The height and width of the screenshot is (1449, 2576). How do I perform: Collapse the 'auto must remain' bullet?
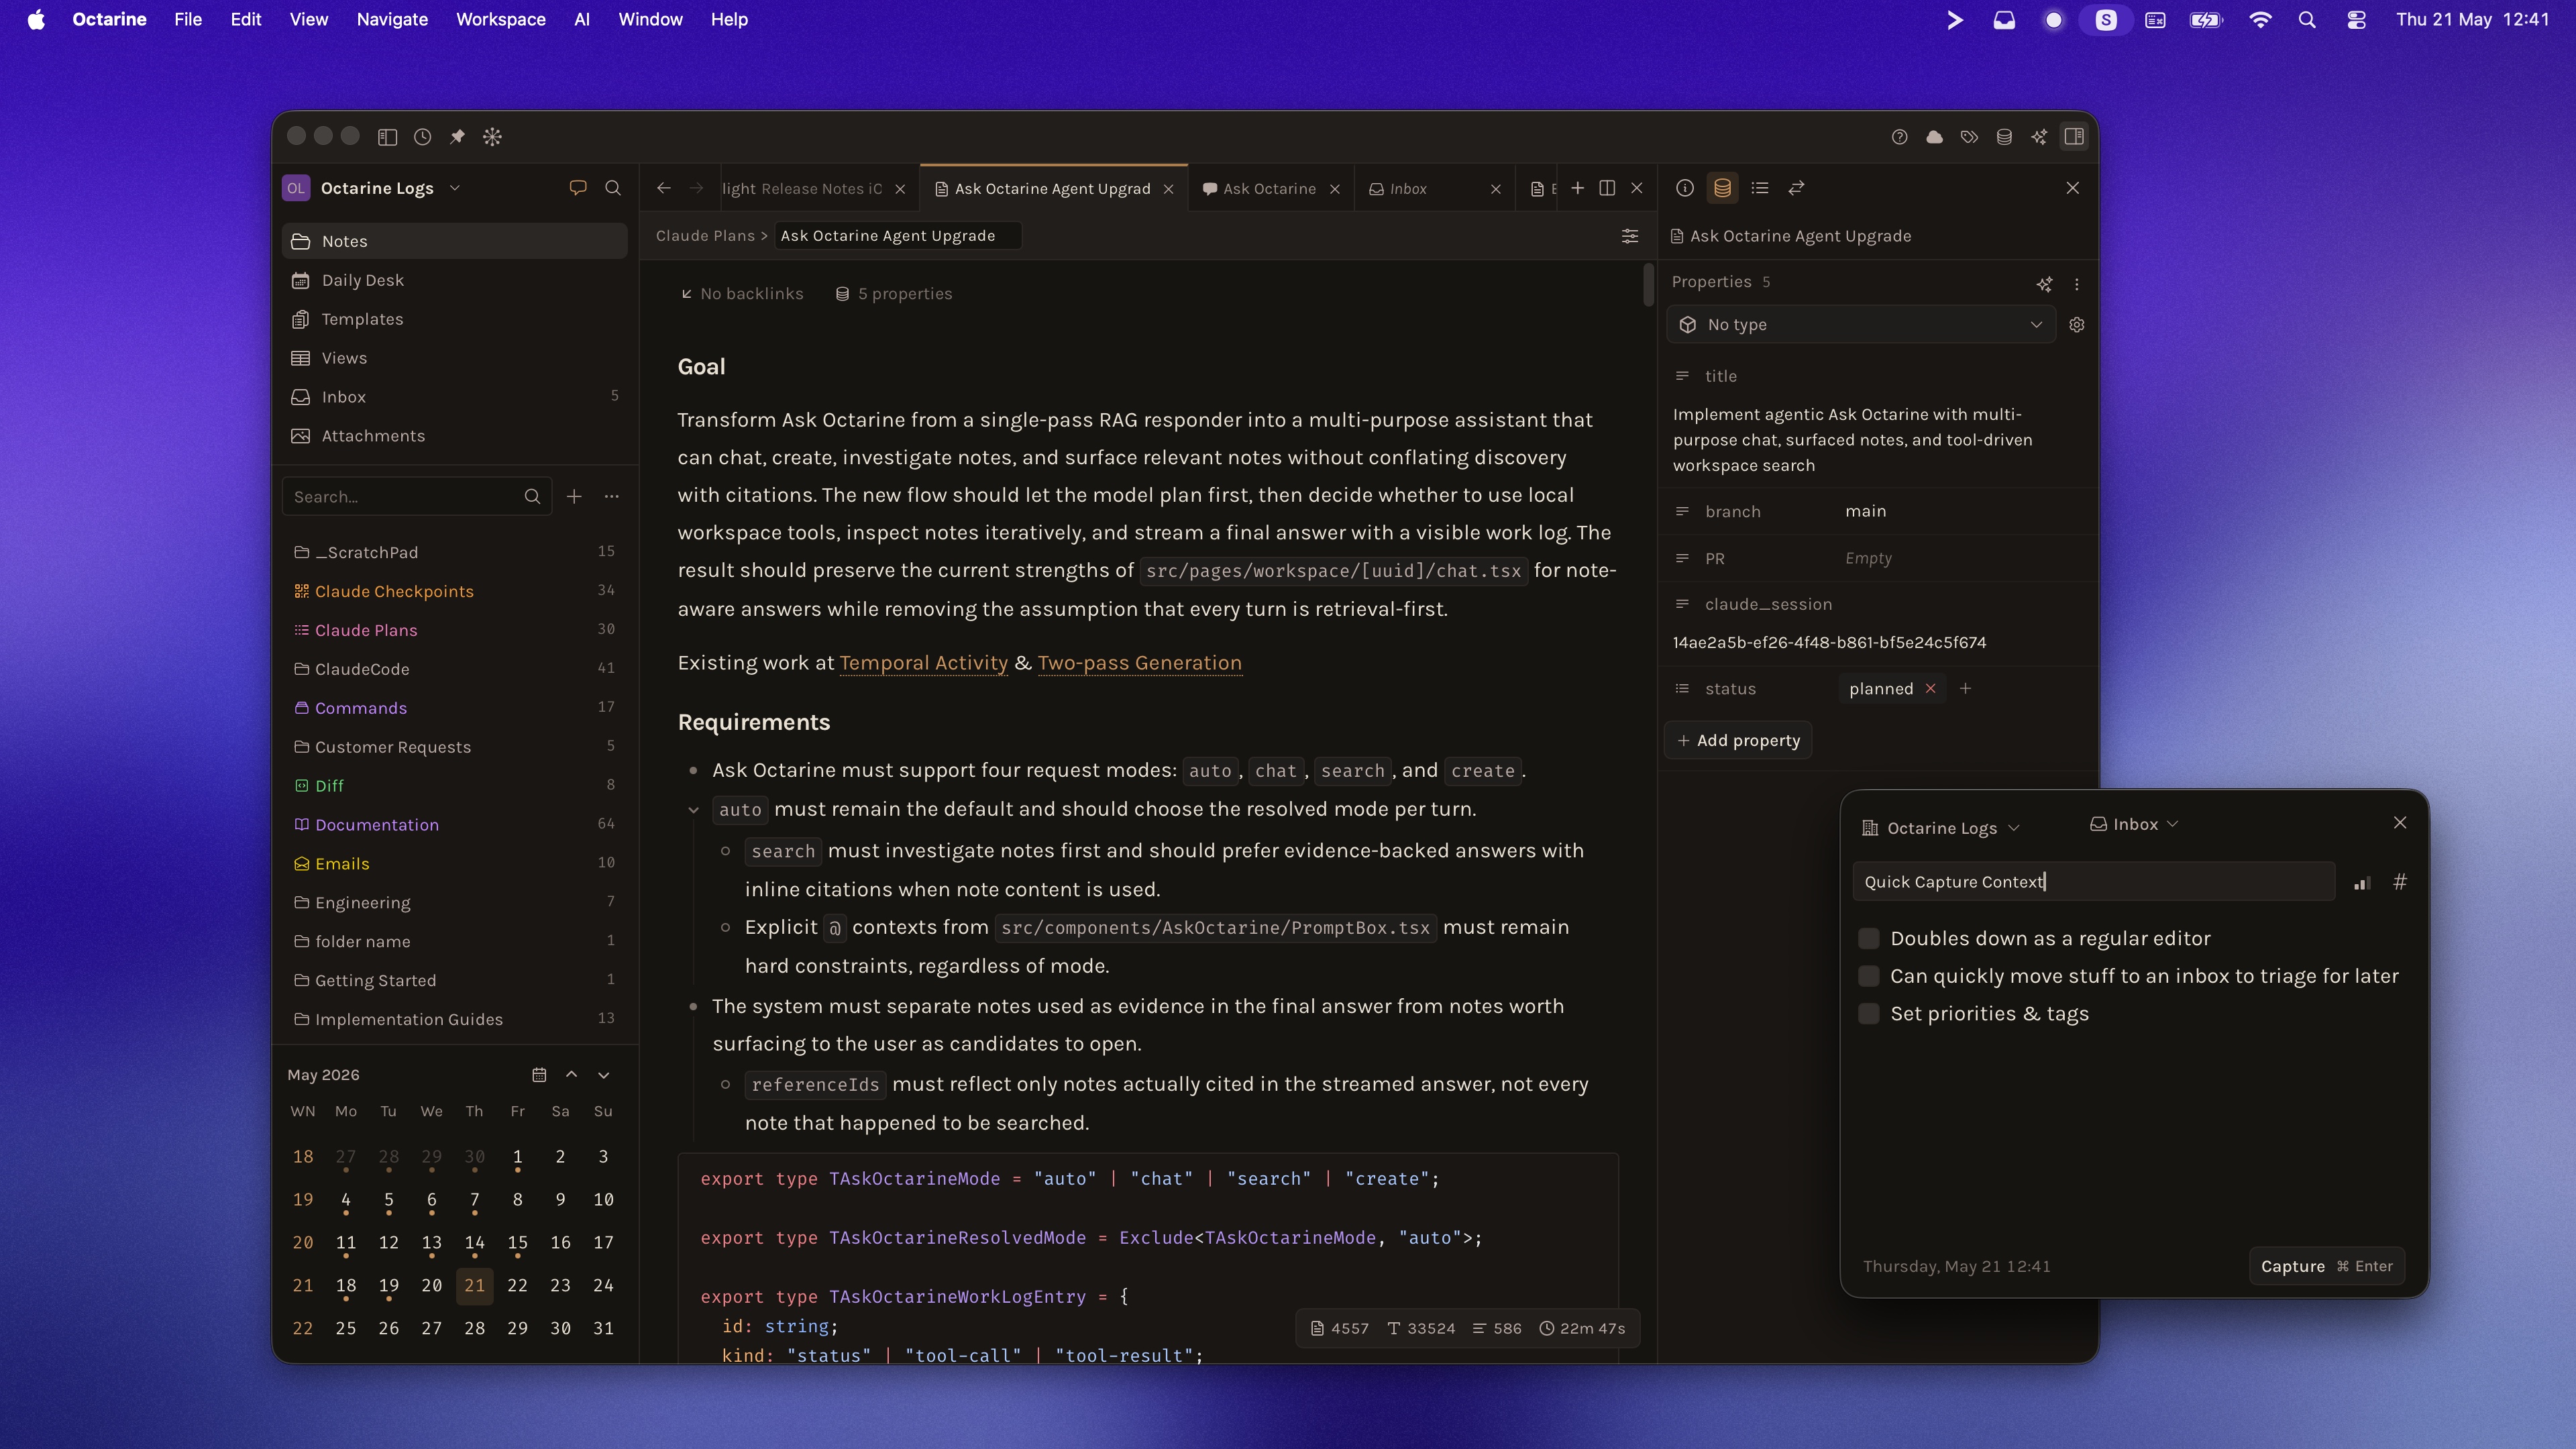click(693, 810)
